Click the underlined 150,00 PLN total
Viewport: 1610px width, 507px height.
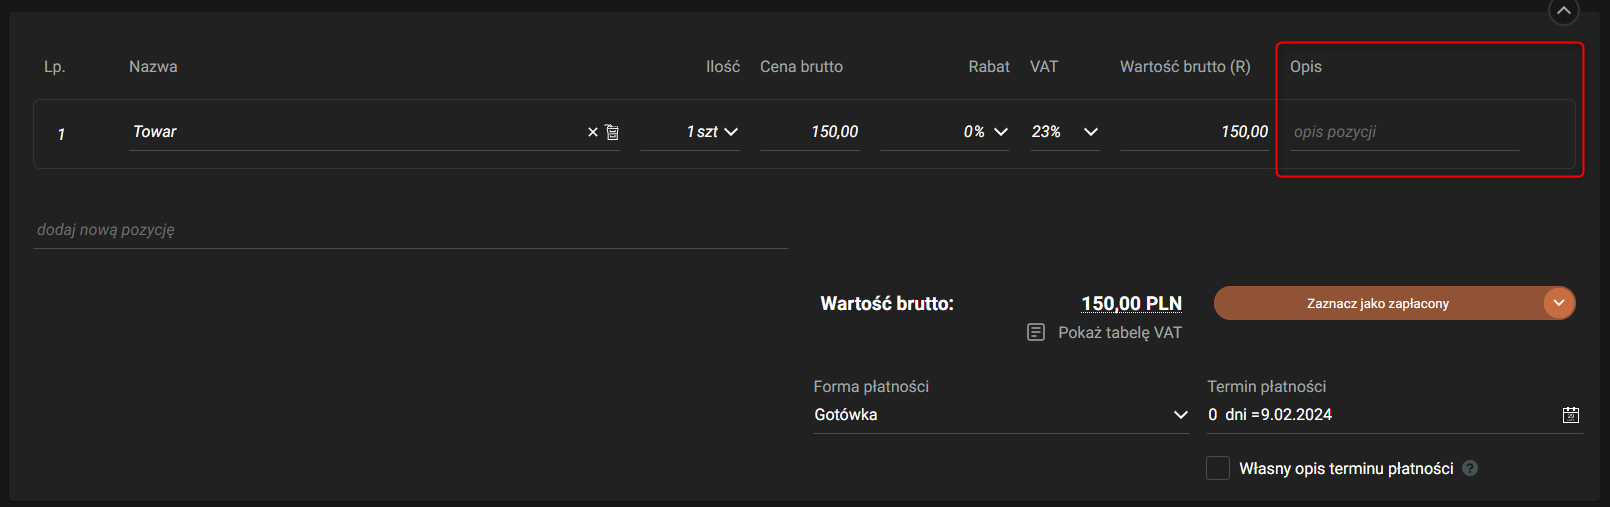click(x=1131, y=303)
